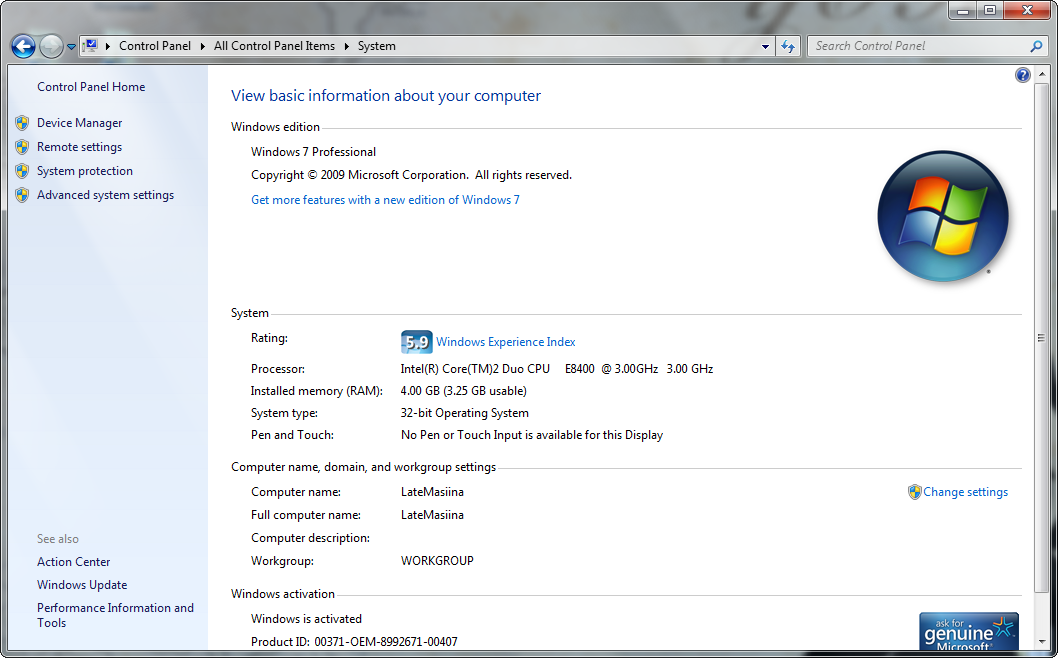Close the System window
Image resolution: width=1058 pixels, height=658 pixels.
[x=1028, y=10]
